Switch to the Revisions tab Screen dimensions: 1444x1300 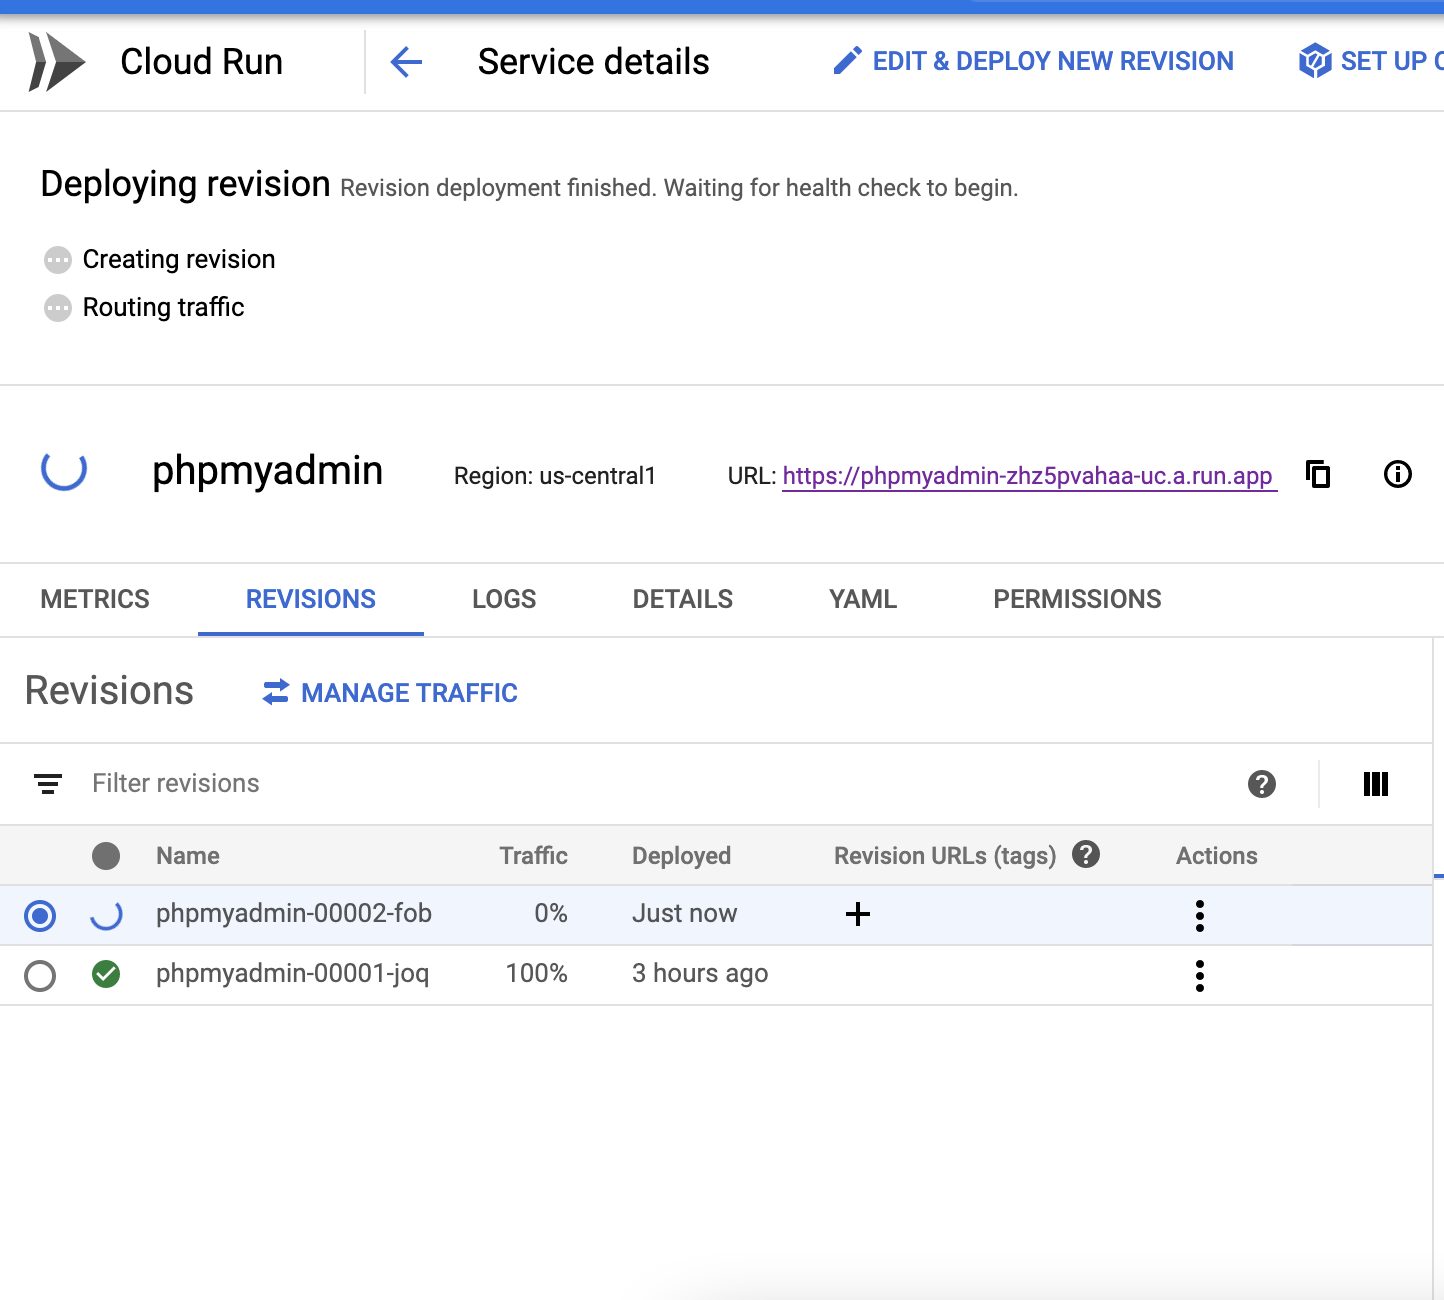[311, 599]
